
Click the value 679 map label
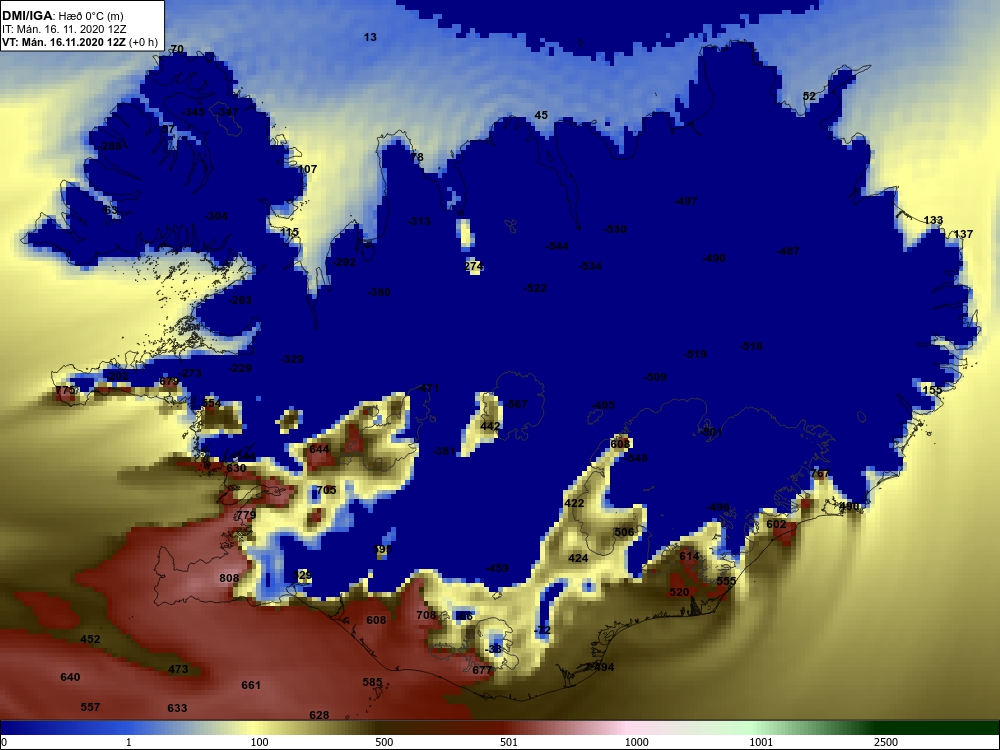pos(169,382)
